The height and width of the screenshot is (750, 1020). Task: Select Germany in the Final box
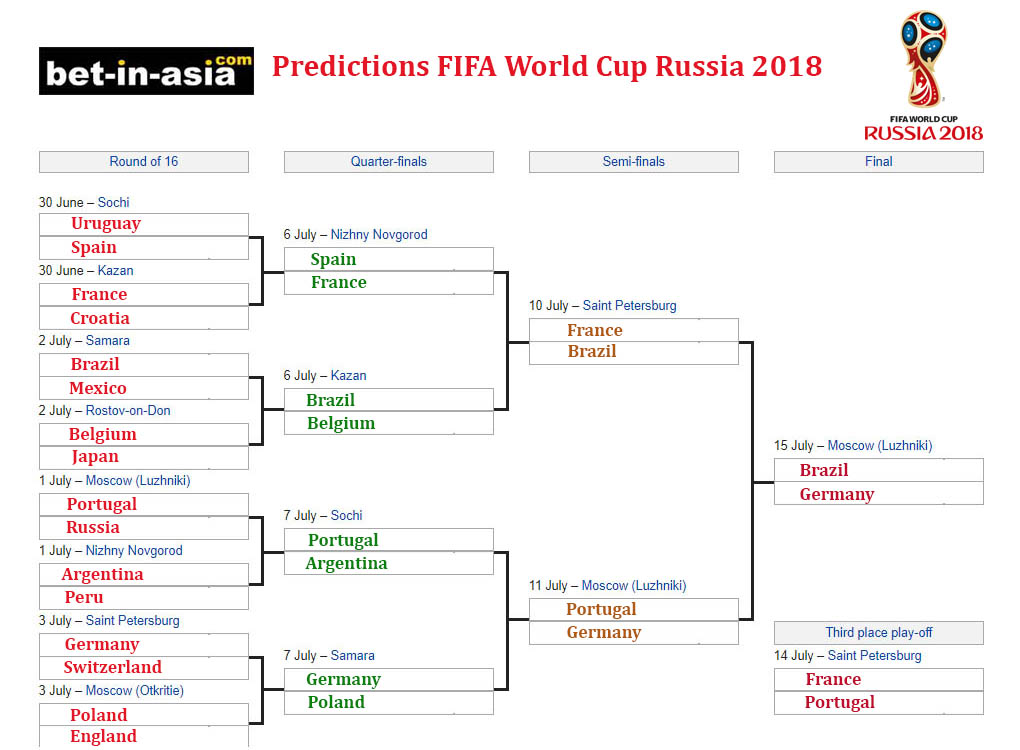pos(837,494)
